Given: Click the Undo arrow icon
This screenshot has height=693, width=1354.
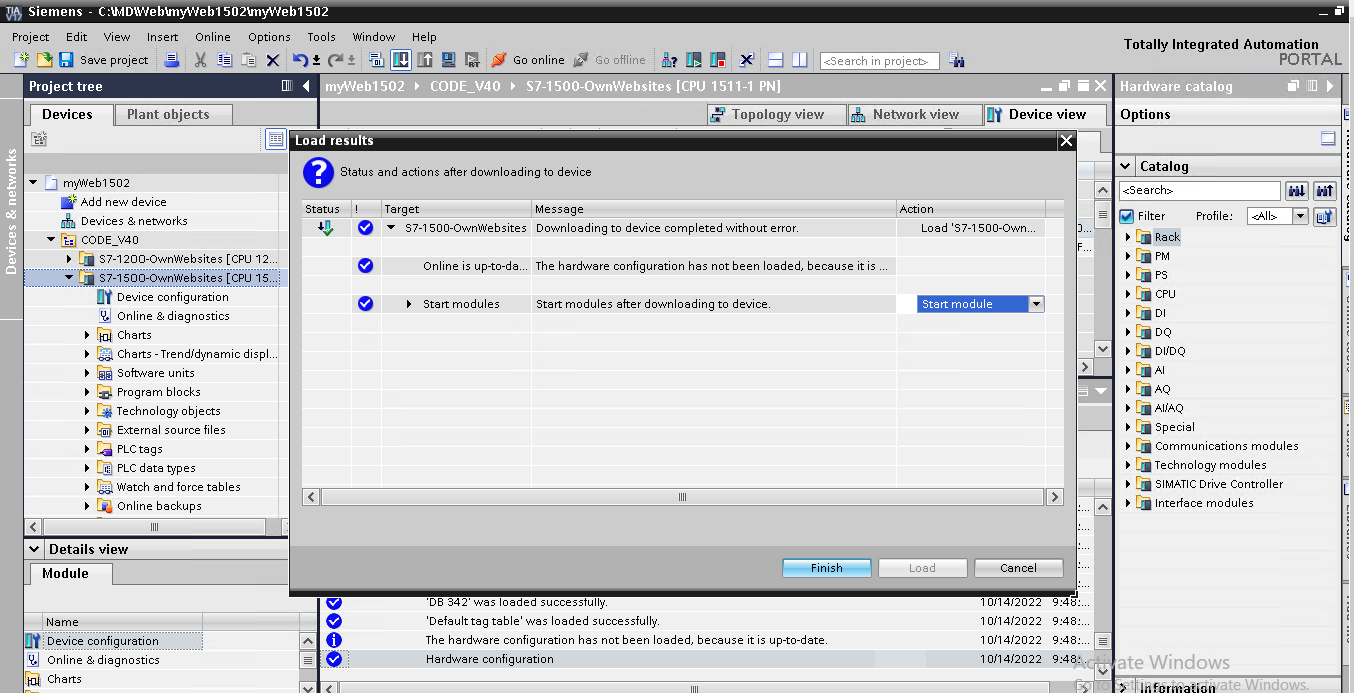Looking at the screenshot, I should (300, 60).
